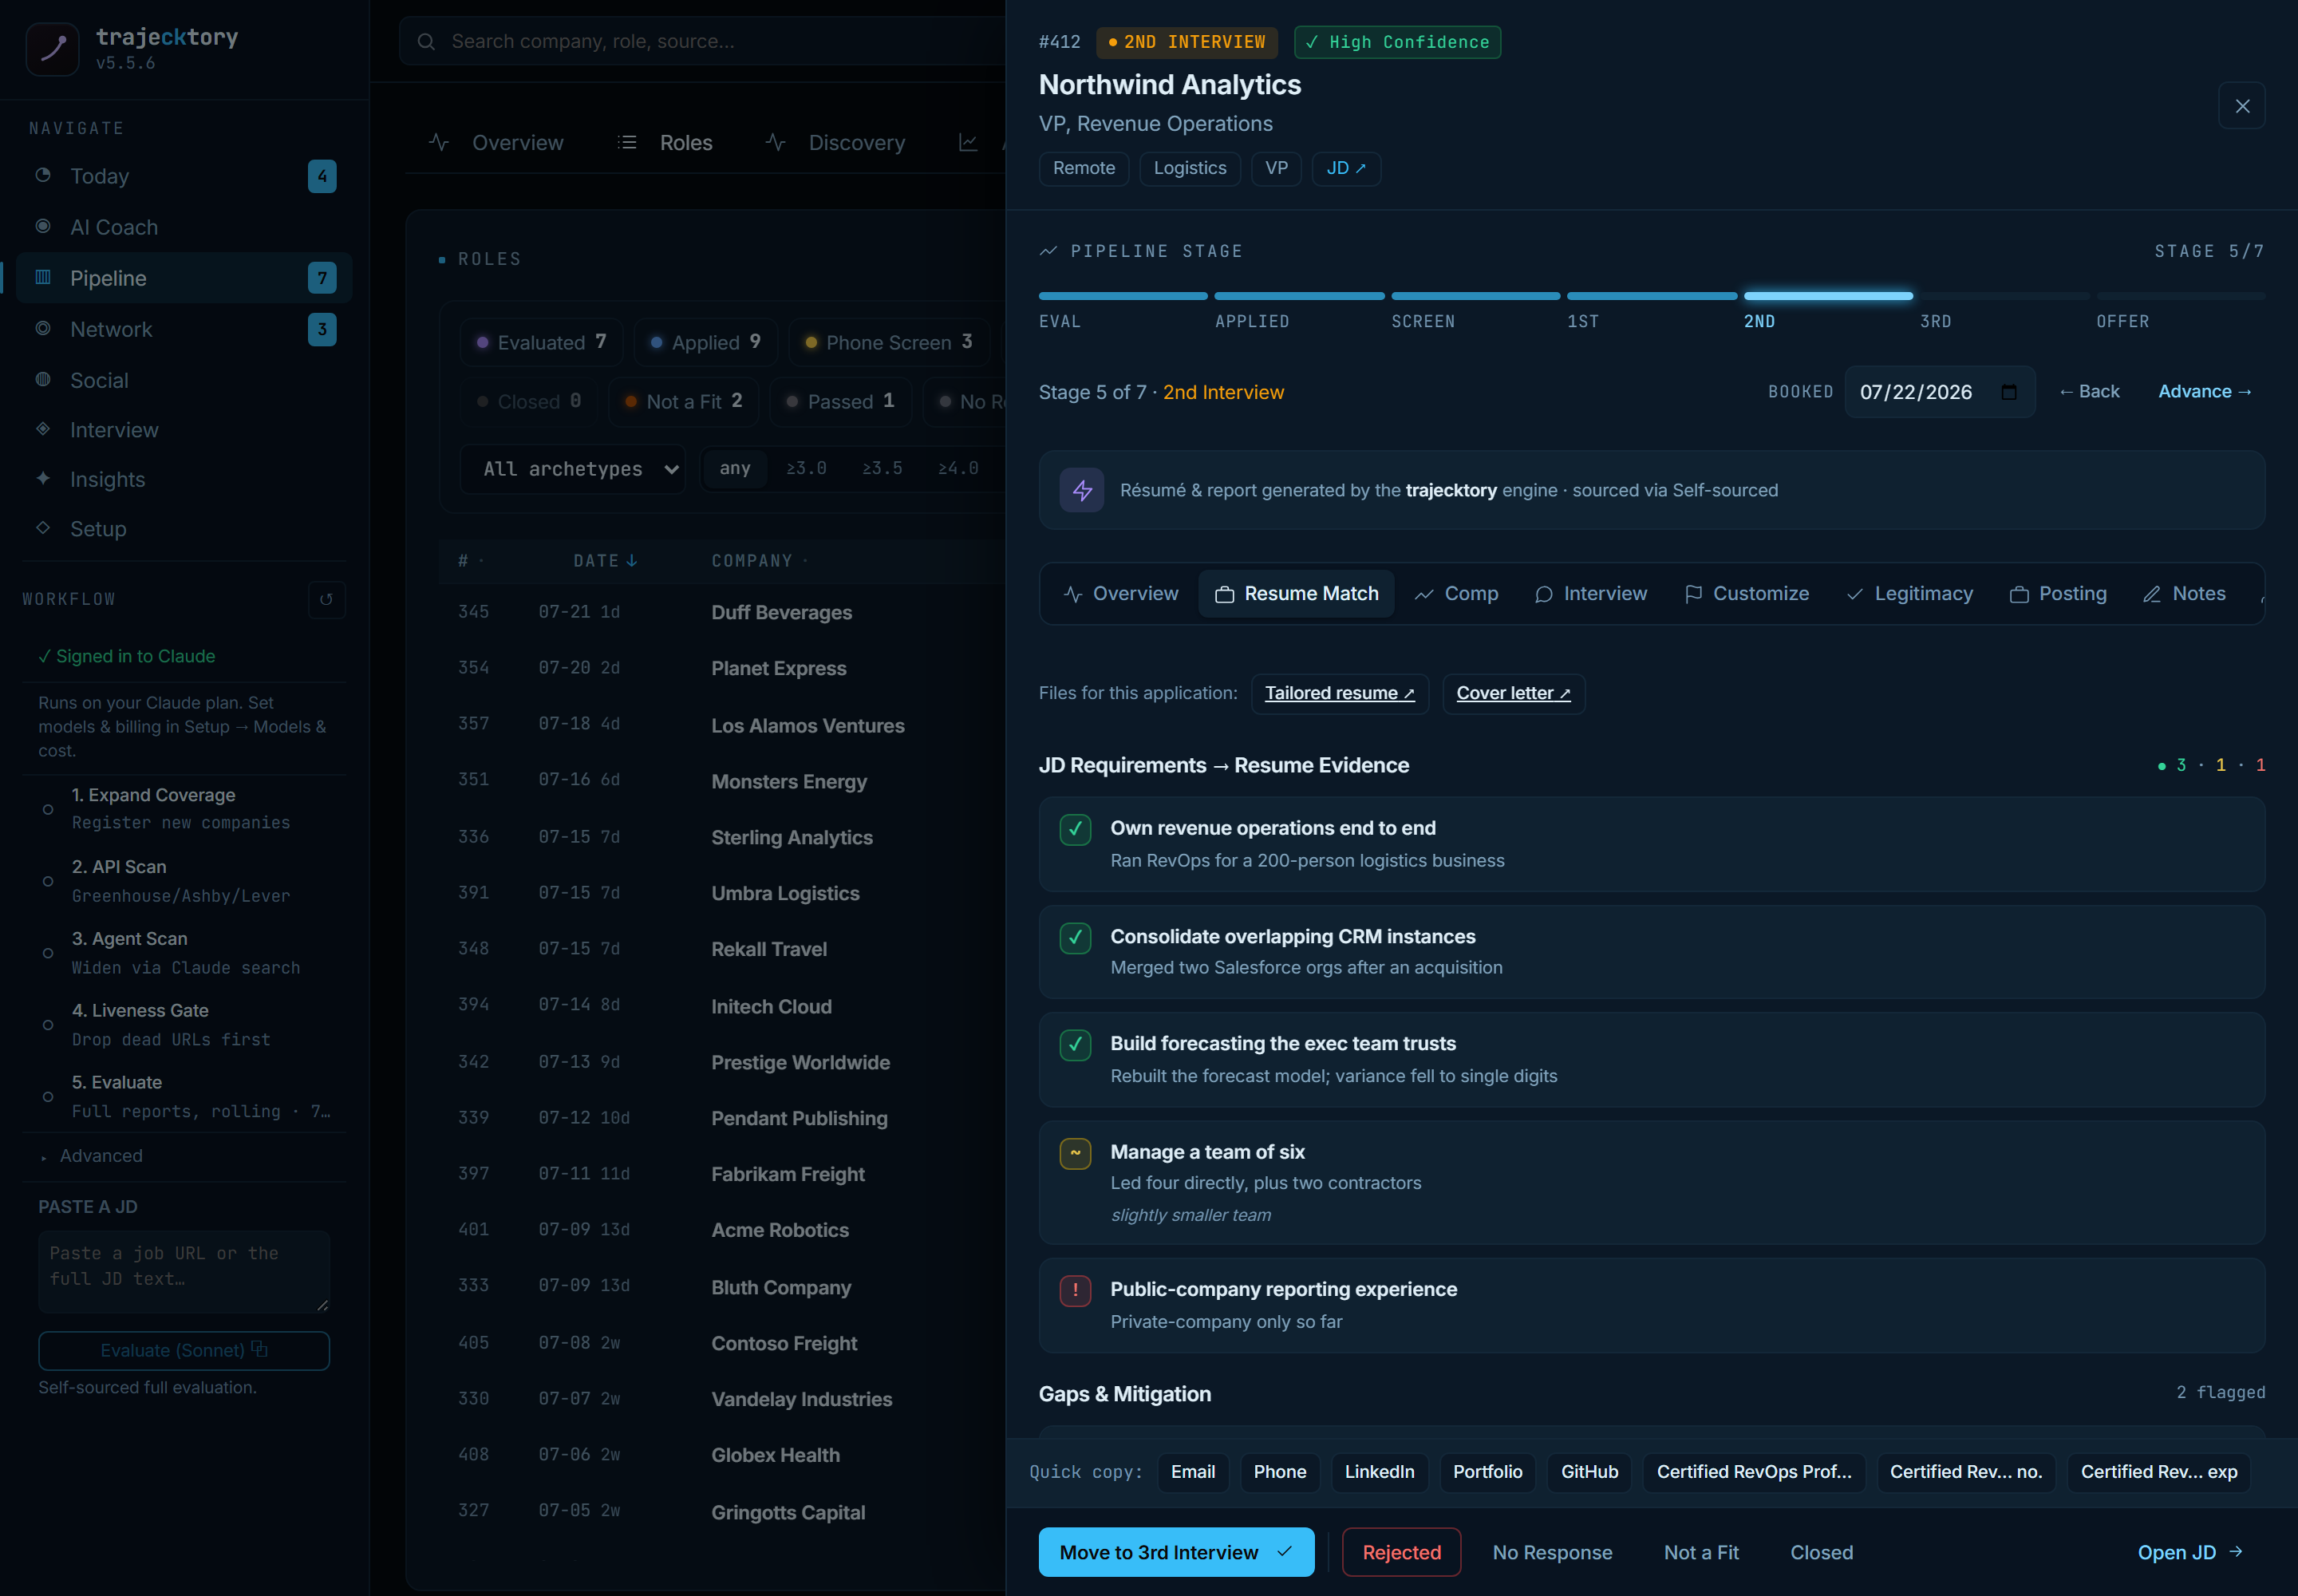Click the partial-match icon for Manage a team
Image resolution: width=2298 pixels, height=1596 pixels.
(1075, 1153)
